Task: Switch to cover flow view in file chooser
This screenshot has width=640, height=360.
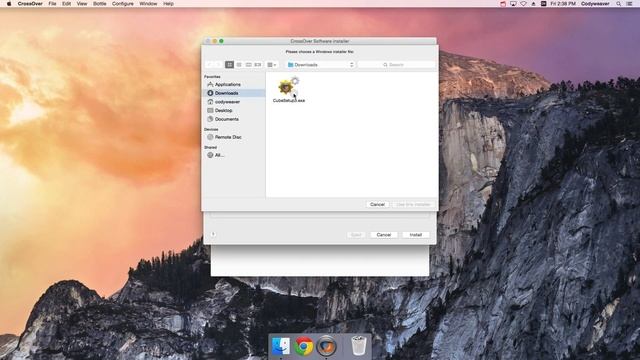Action: [x=258, y=64]
